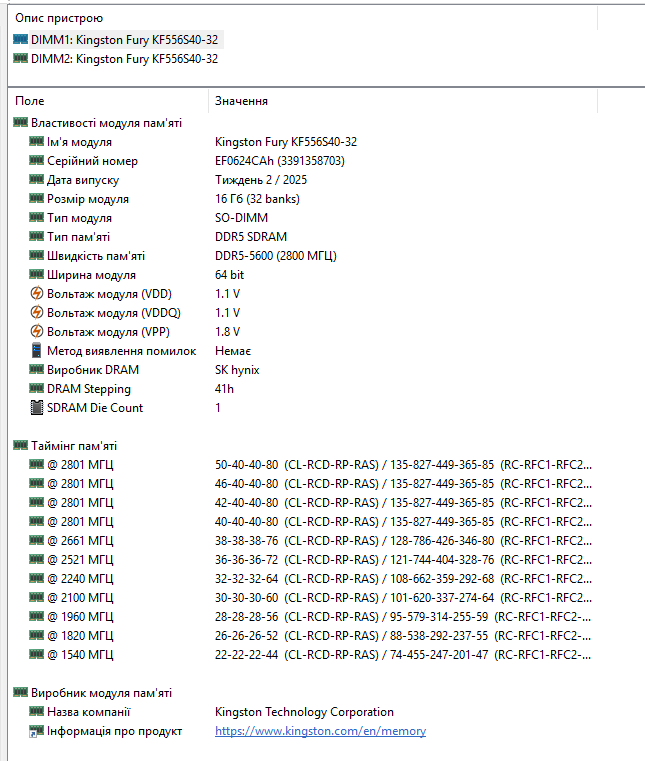The height and width of the screenshot is (761, 645).
Task: Select the Властивості модуля пам'яті group
Action: [106, 123]
